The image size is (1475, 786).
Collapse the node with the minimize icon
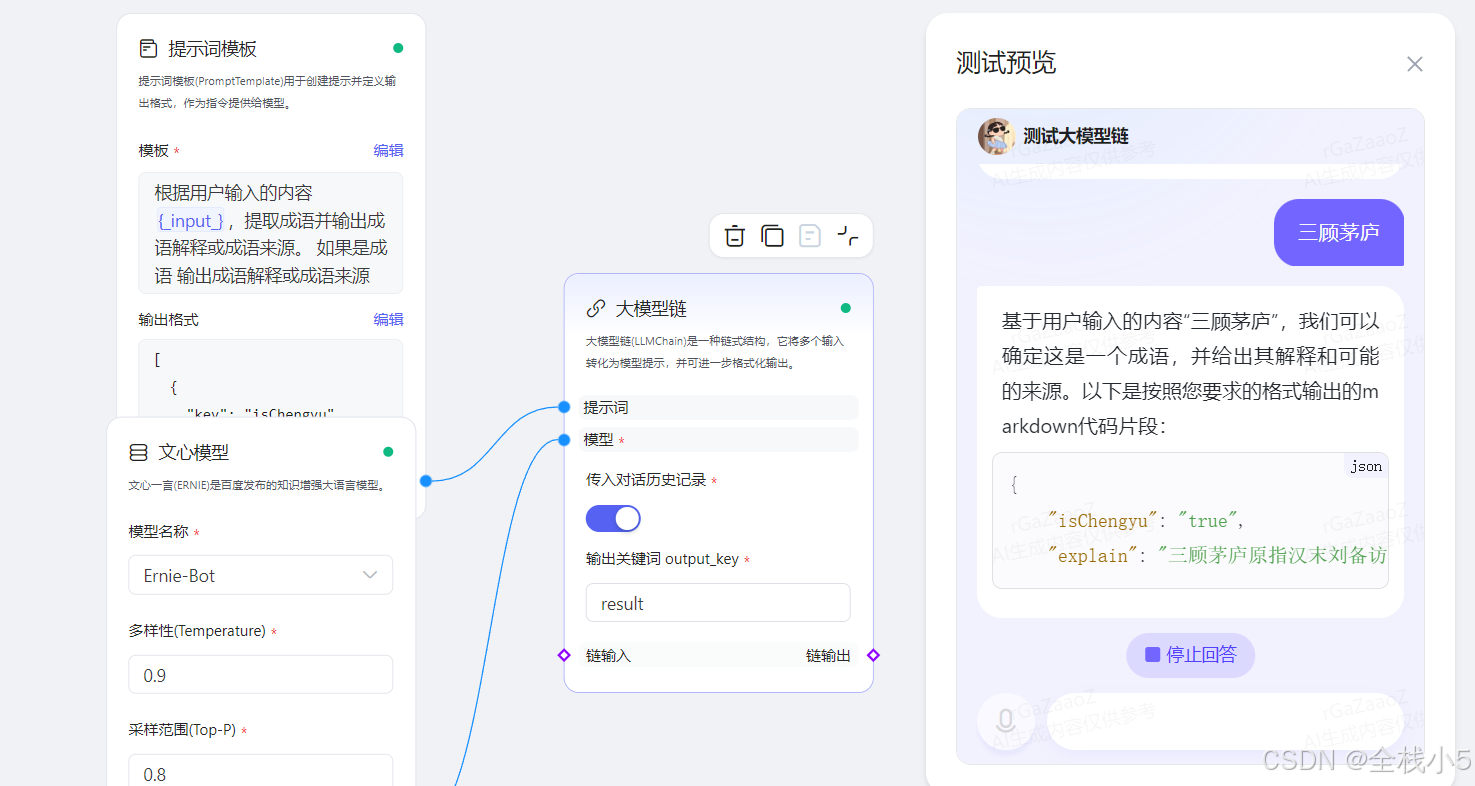(x=848, y=236)
